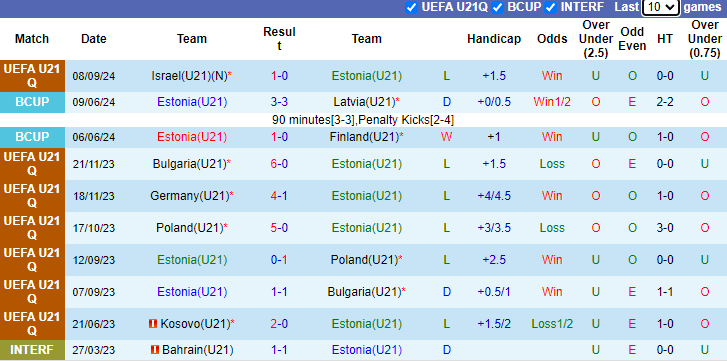Viewport: 727px width, 361px height.
Task: Uncheck the BCUP filter checkbox
Action: (497, 7)
